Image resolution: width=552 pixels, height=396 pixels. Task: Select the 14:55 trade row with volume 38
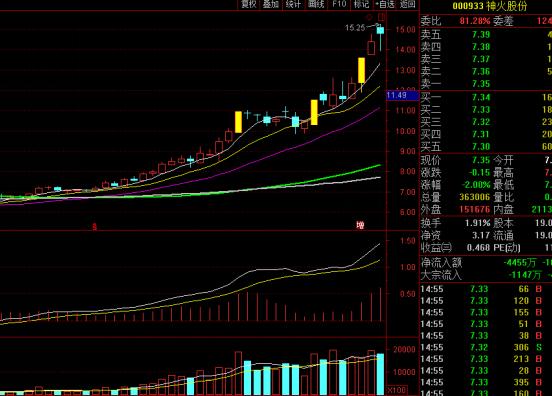pyautogui.click(x=486, y=335)
